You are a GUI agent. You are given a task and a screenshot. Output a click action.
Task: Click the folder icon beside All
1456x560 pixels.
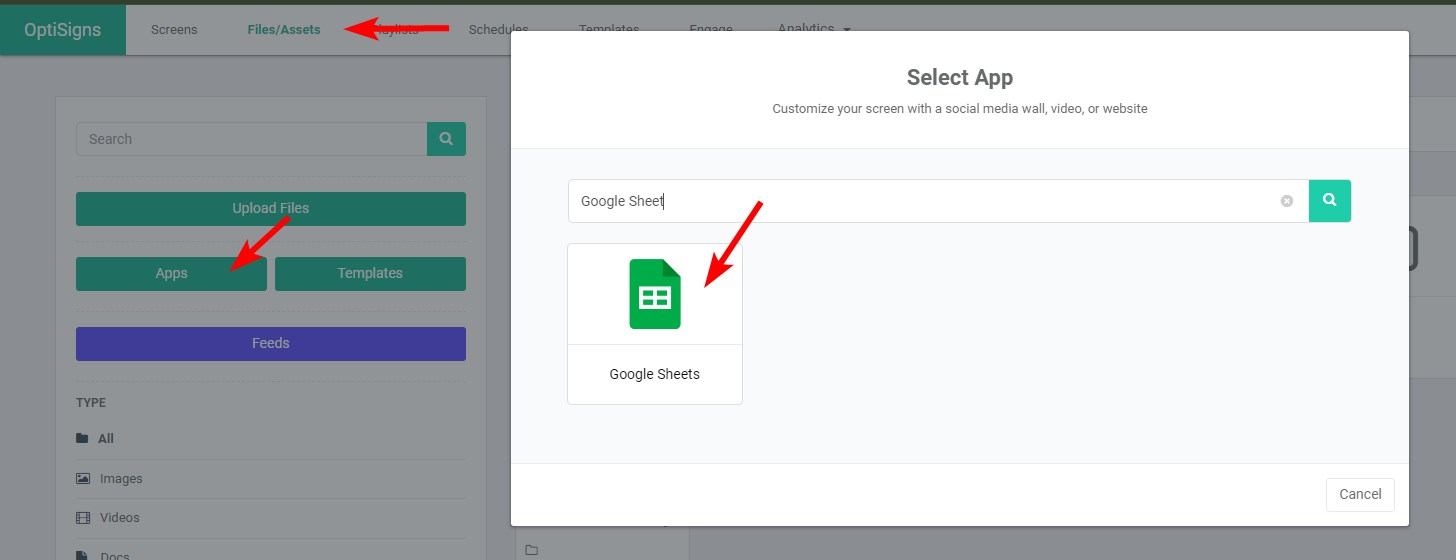click(82, 439)
